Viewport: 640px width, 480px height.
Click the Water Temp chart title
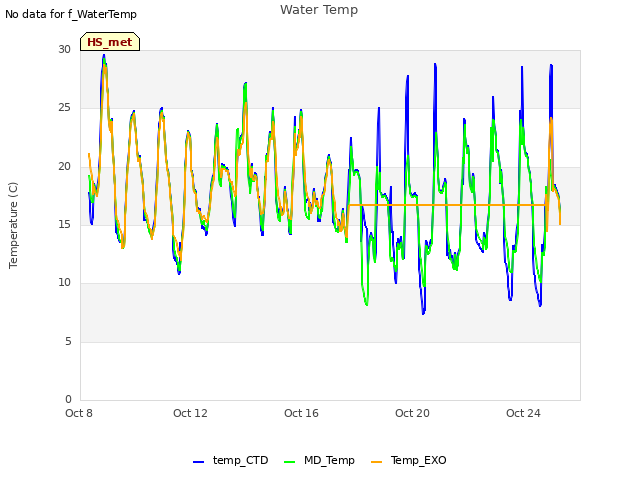click(x=319, y=10)
